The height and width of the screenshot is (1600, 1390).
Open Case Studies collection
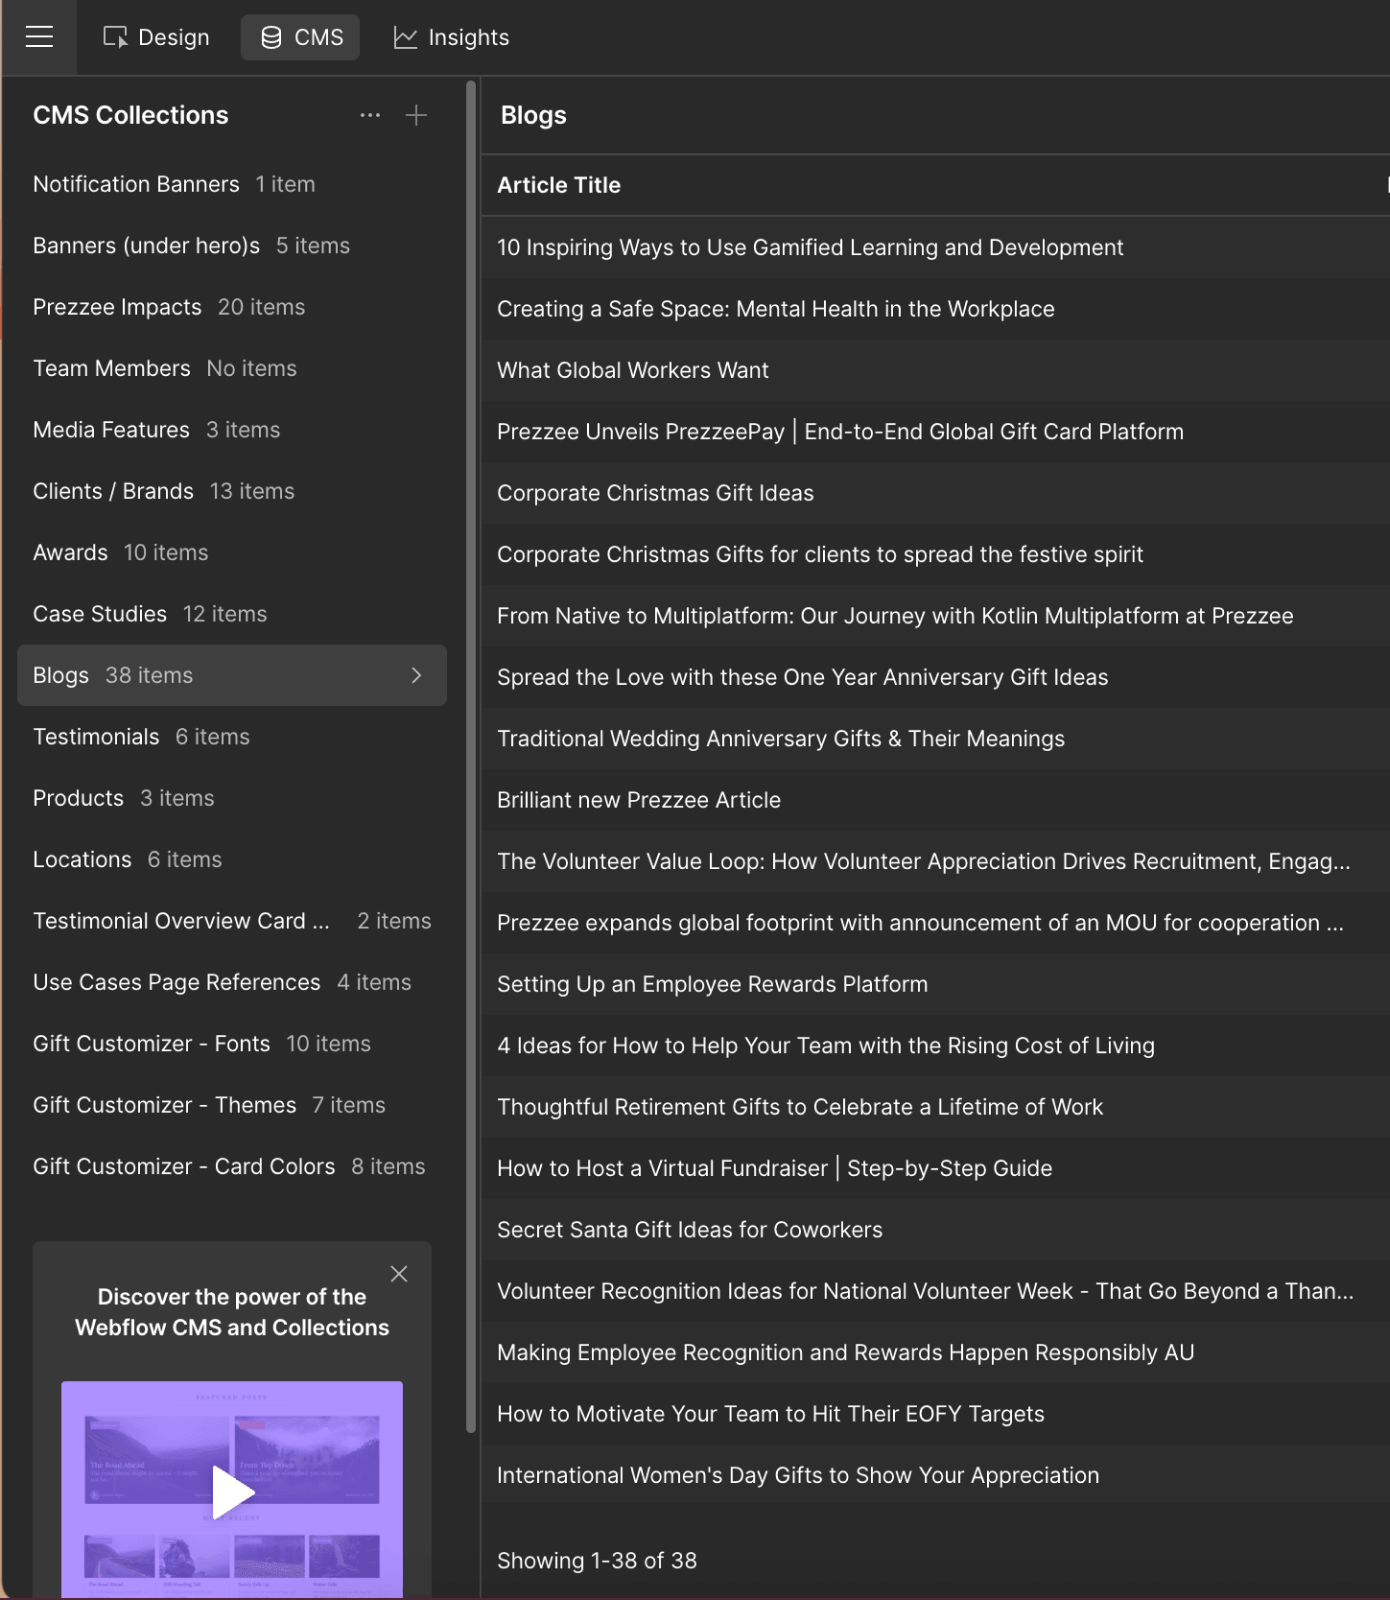click(232, 614)
